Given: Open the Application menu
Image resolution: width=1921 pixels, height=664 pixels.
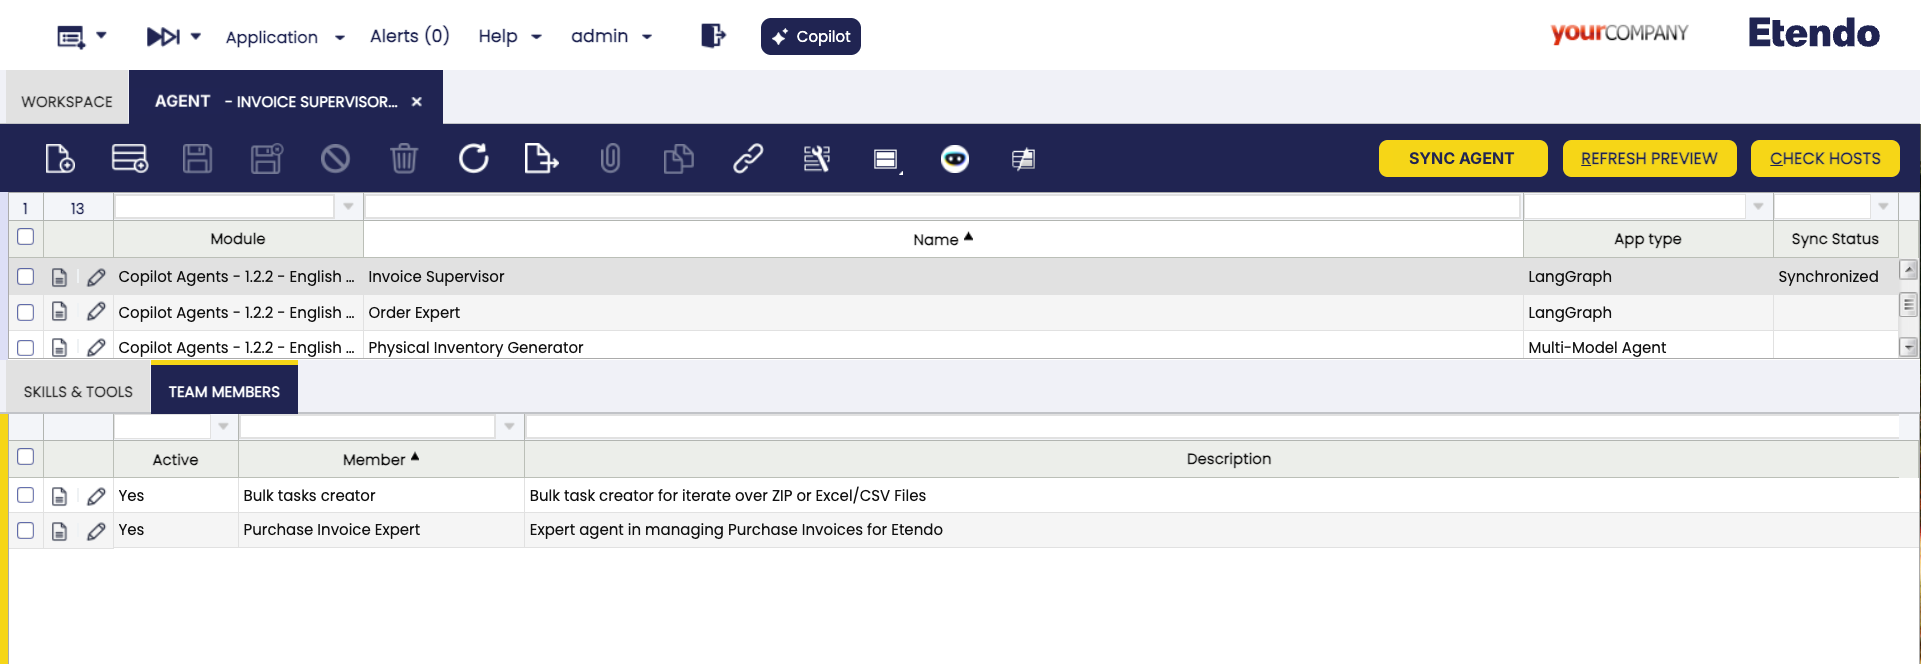Looking at the screenshot, I should 285,37.
